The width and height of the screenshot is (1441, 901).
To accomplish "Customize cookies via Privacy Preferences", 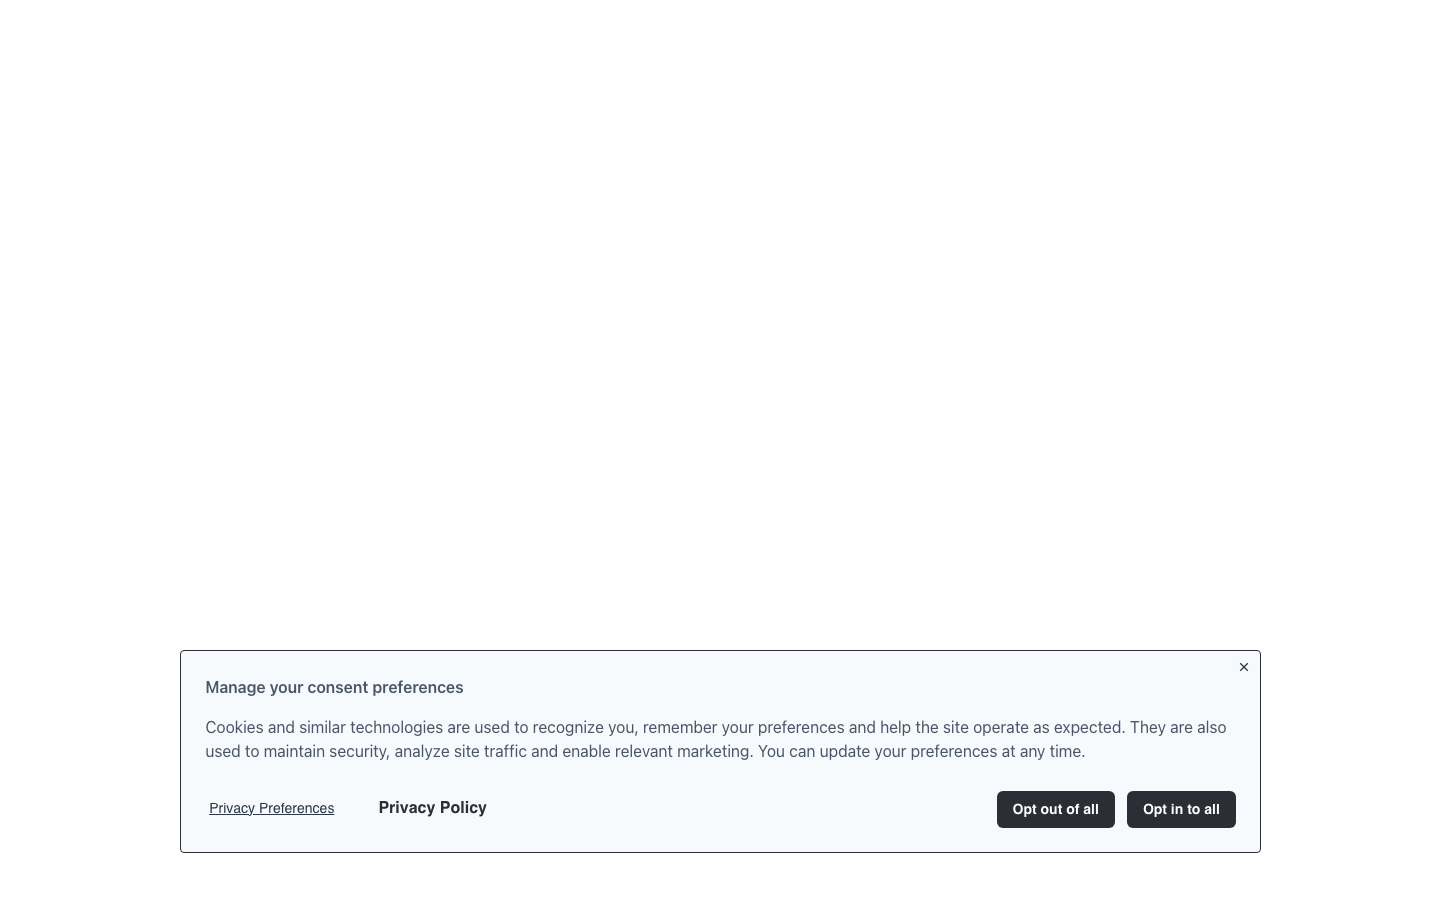I will pyautogui.click(x=271, y=808).
